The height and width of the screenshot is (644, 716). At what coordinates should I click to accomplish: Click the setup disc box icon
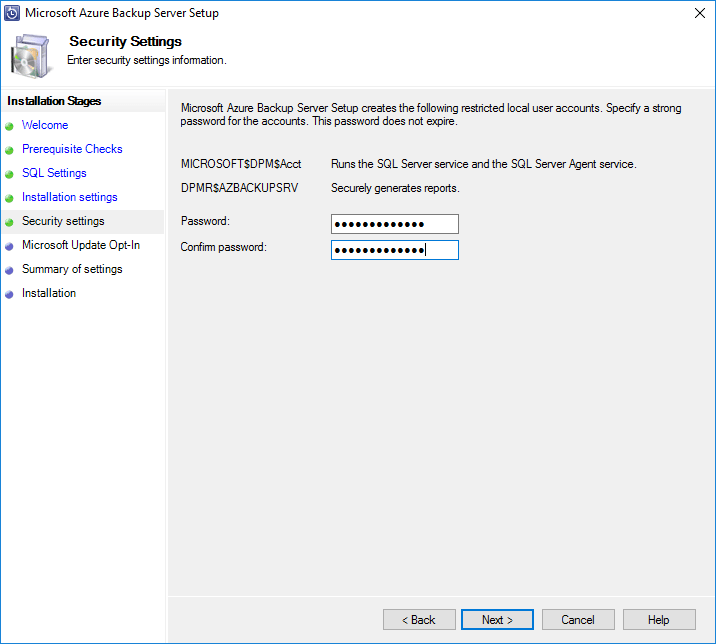[31, 56]
